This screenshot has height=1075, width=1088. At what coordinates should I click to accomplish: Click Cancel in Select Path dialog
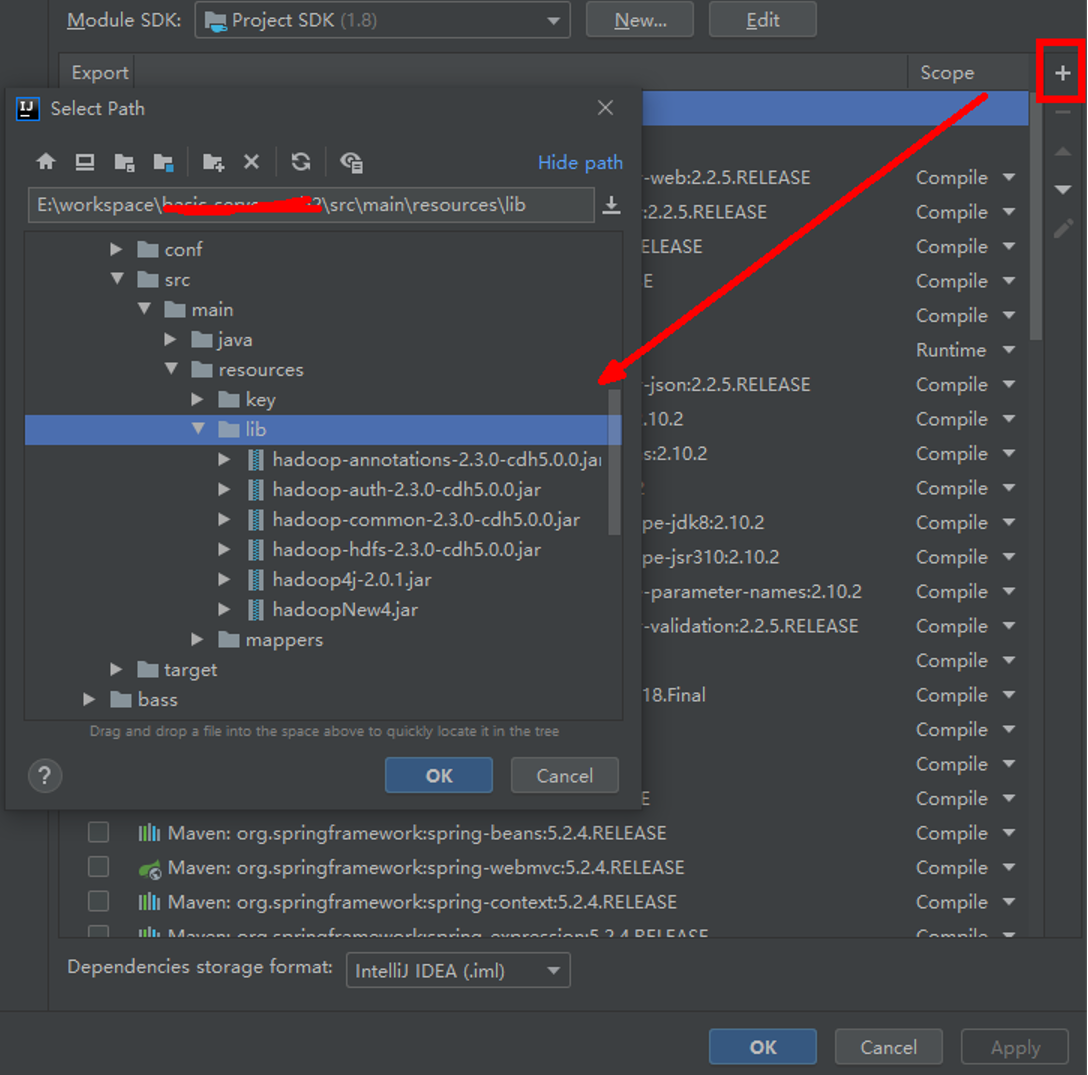[565, 775]
